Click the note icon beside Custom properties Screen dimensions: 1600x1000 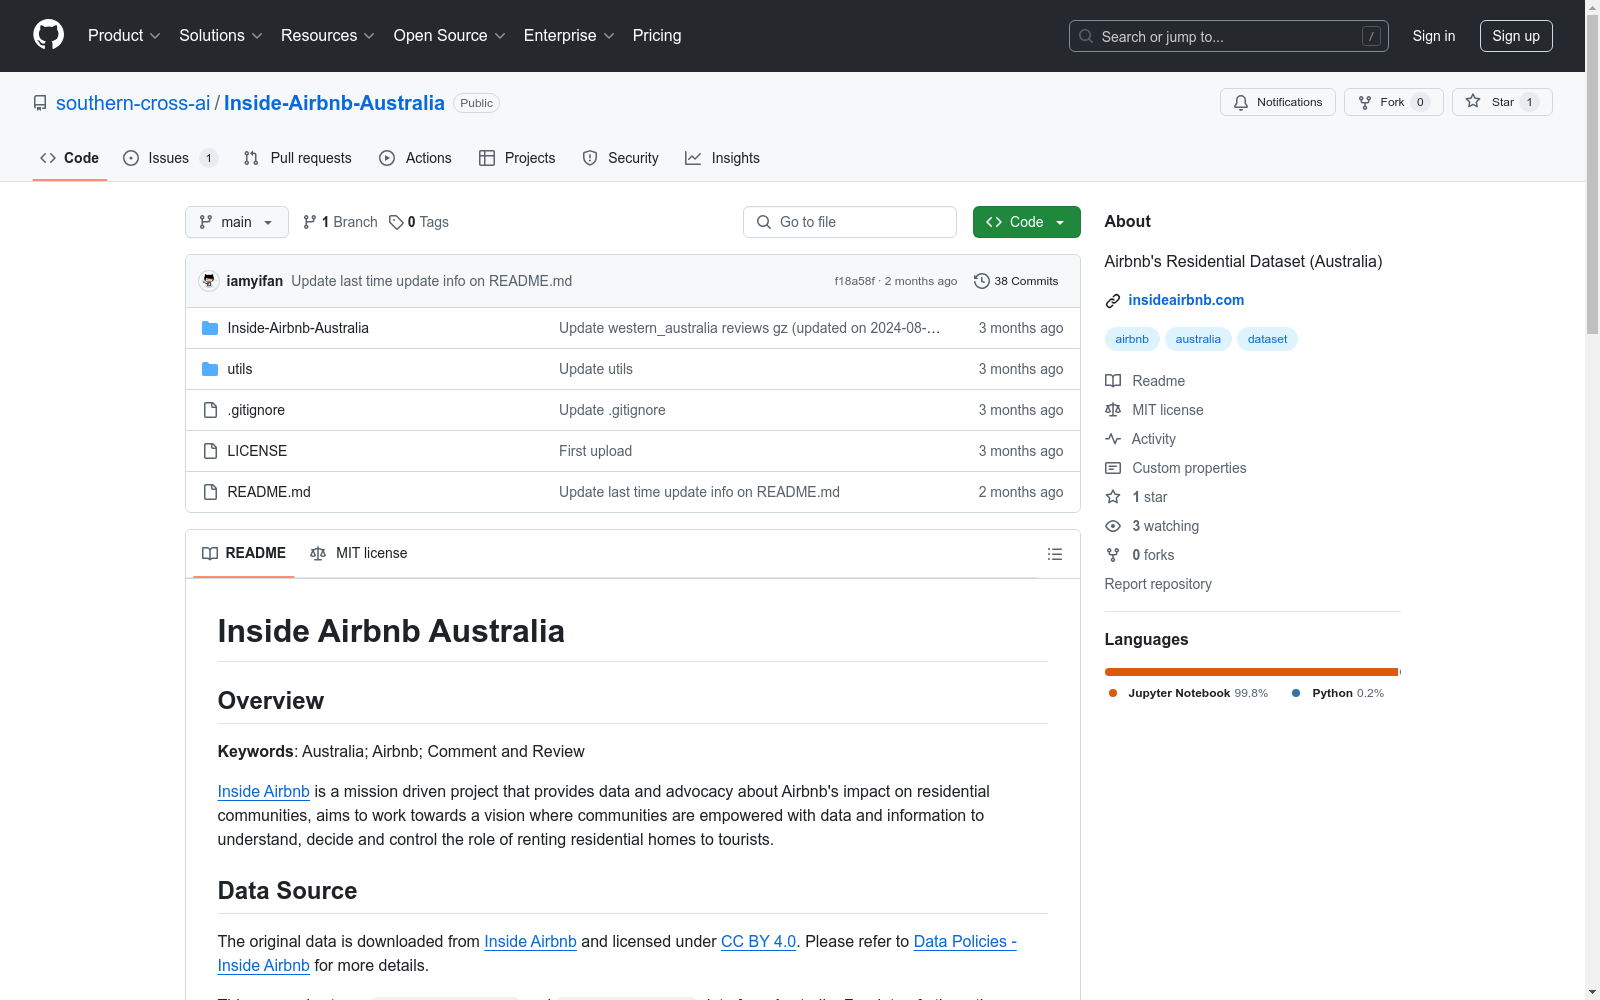pos(1113,468)
